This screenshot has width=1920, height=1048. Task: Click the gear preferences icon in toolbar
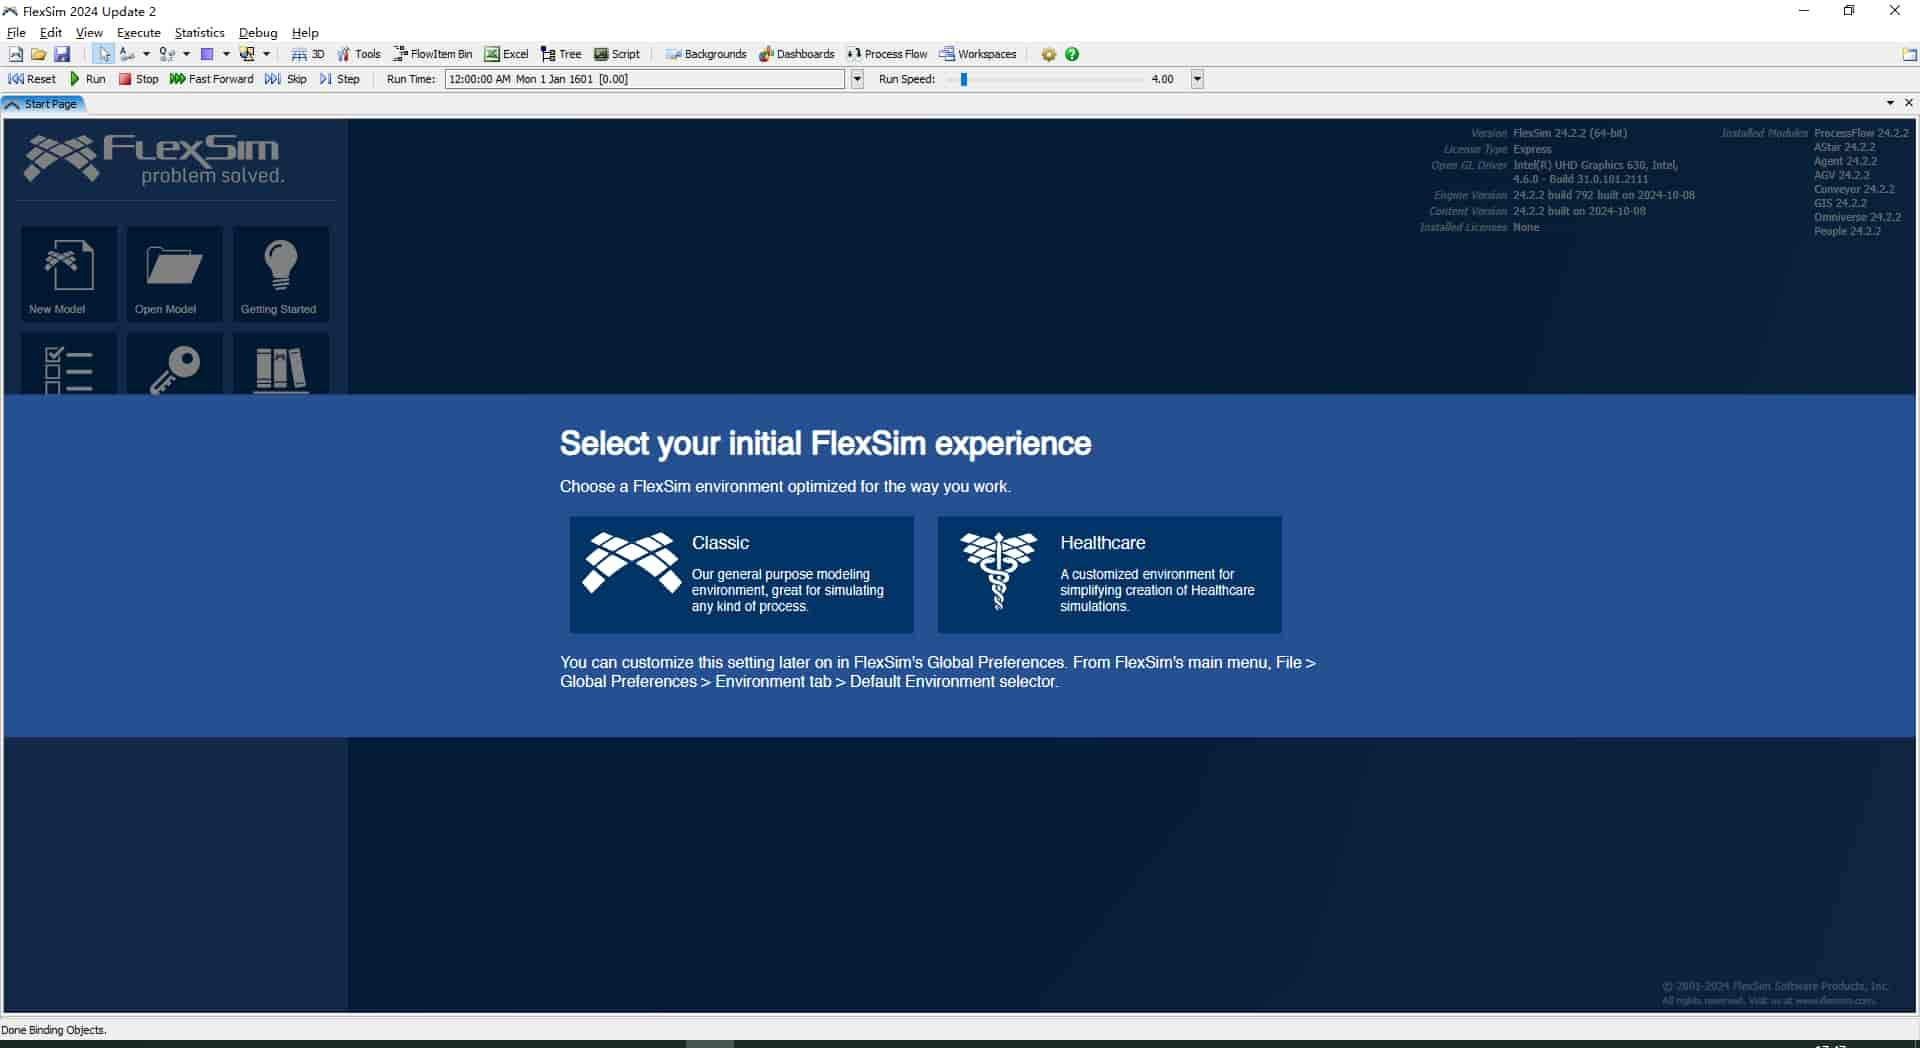click(x=1049, y=54)
